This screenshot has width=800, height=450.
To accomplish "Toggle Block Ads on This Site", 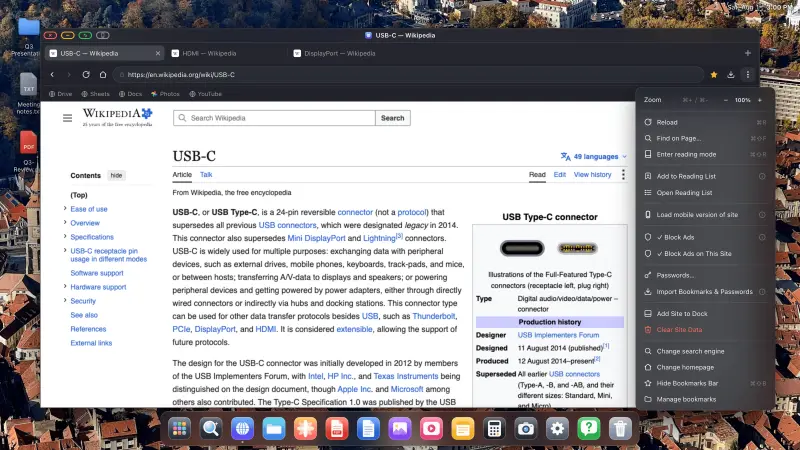I will coord(705,254).
